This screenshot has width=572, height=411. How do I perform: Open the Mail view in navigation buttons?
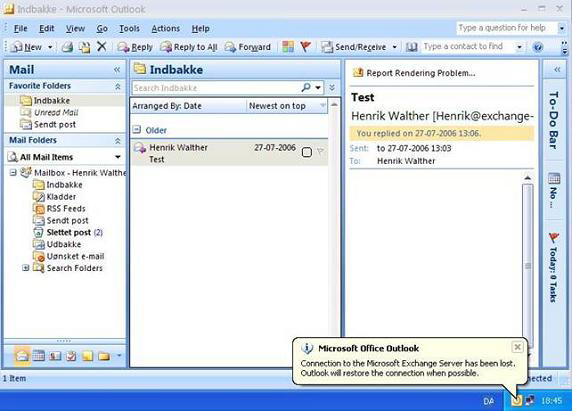point(22,355)
